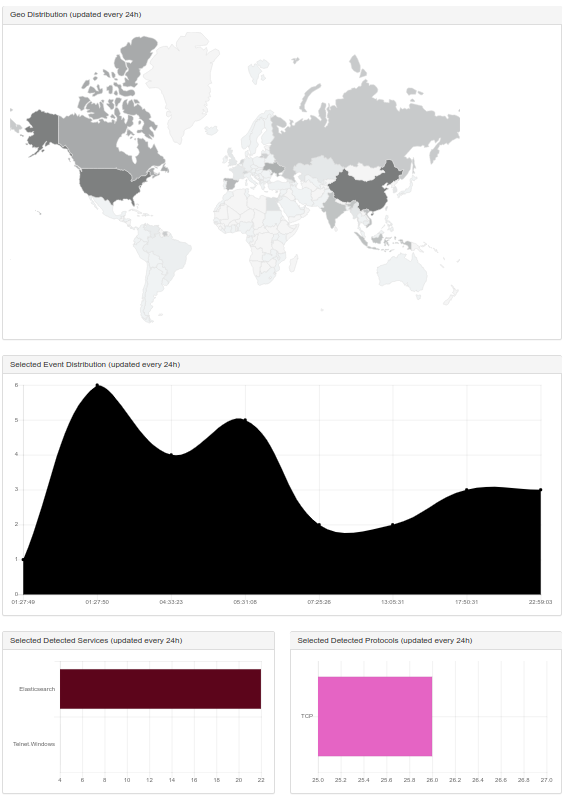Click Alaska region on the map

[42, 129]
